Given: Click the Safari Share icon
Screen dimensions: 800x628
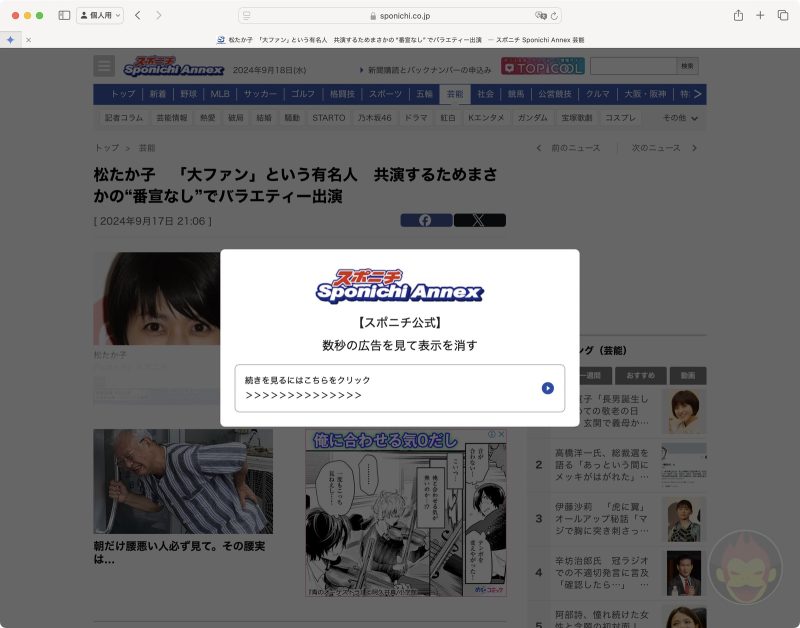Looking at the screenshot, I should 738,16.
